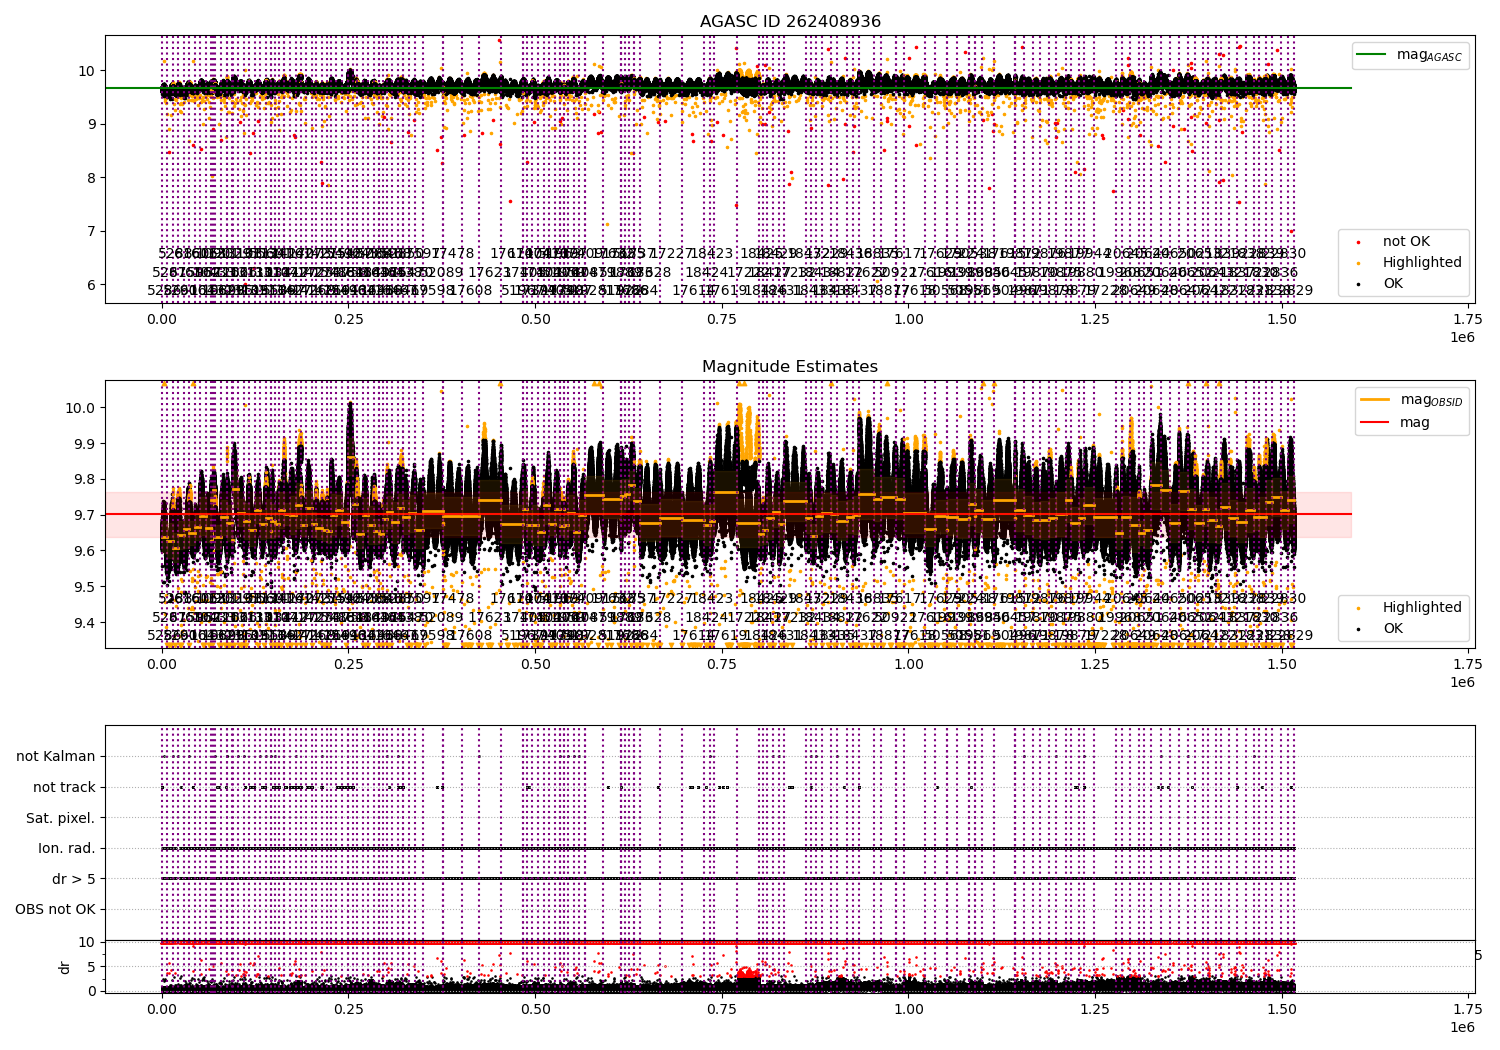Click 'Highlighted' in Magnitude Estimates legend
This screenshot has height=1050, width=1500.
(x=1422, y=607)
